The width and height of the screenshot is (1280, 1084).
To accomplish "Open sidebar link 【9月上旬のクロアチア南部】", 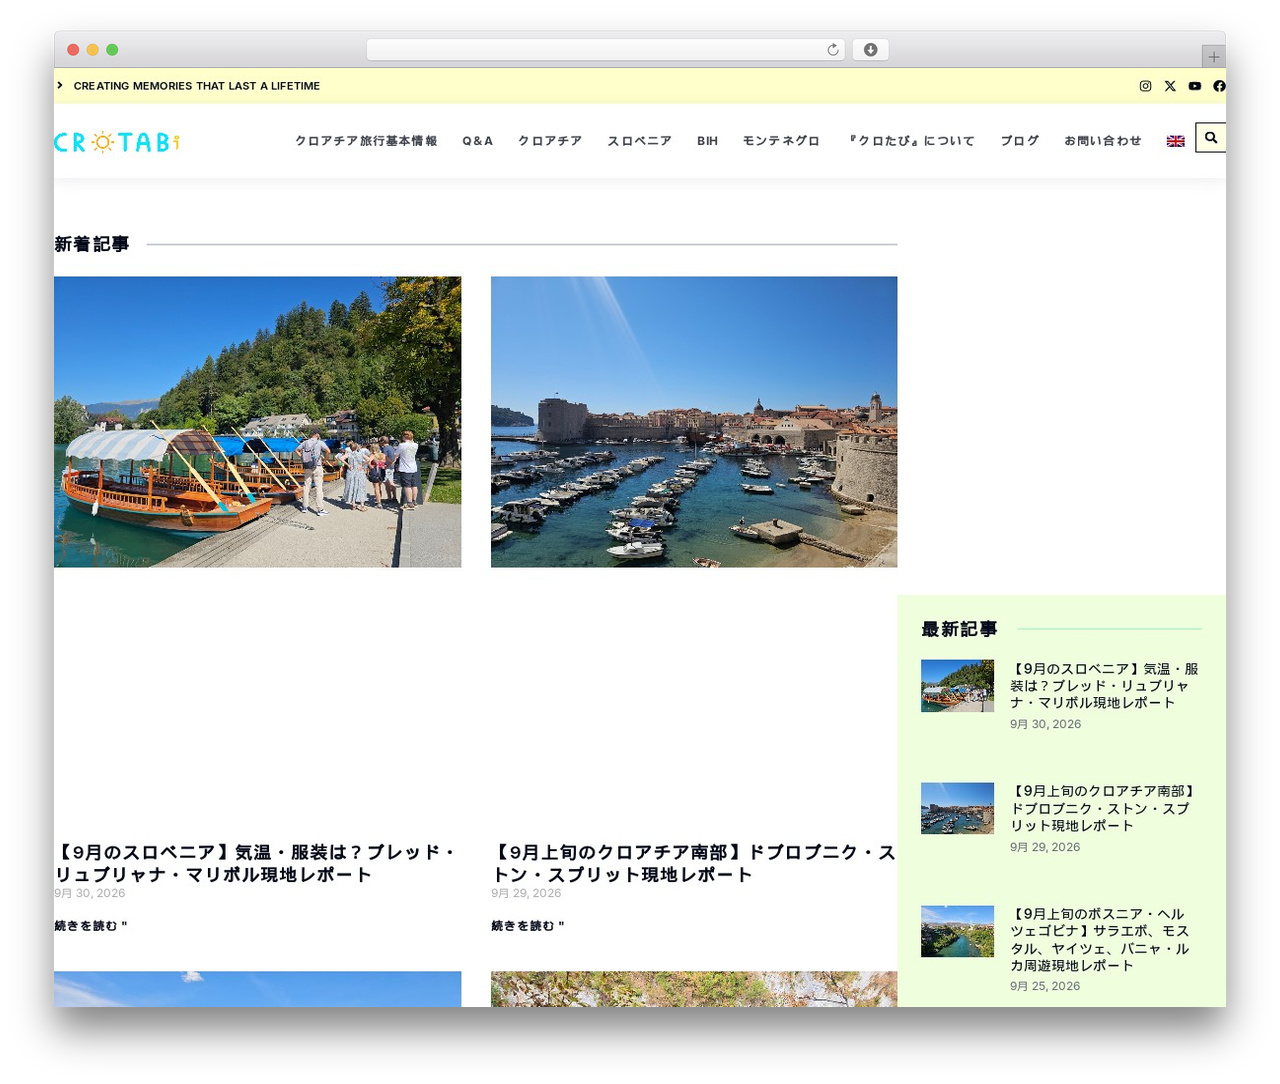I will coord(1104,809).
